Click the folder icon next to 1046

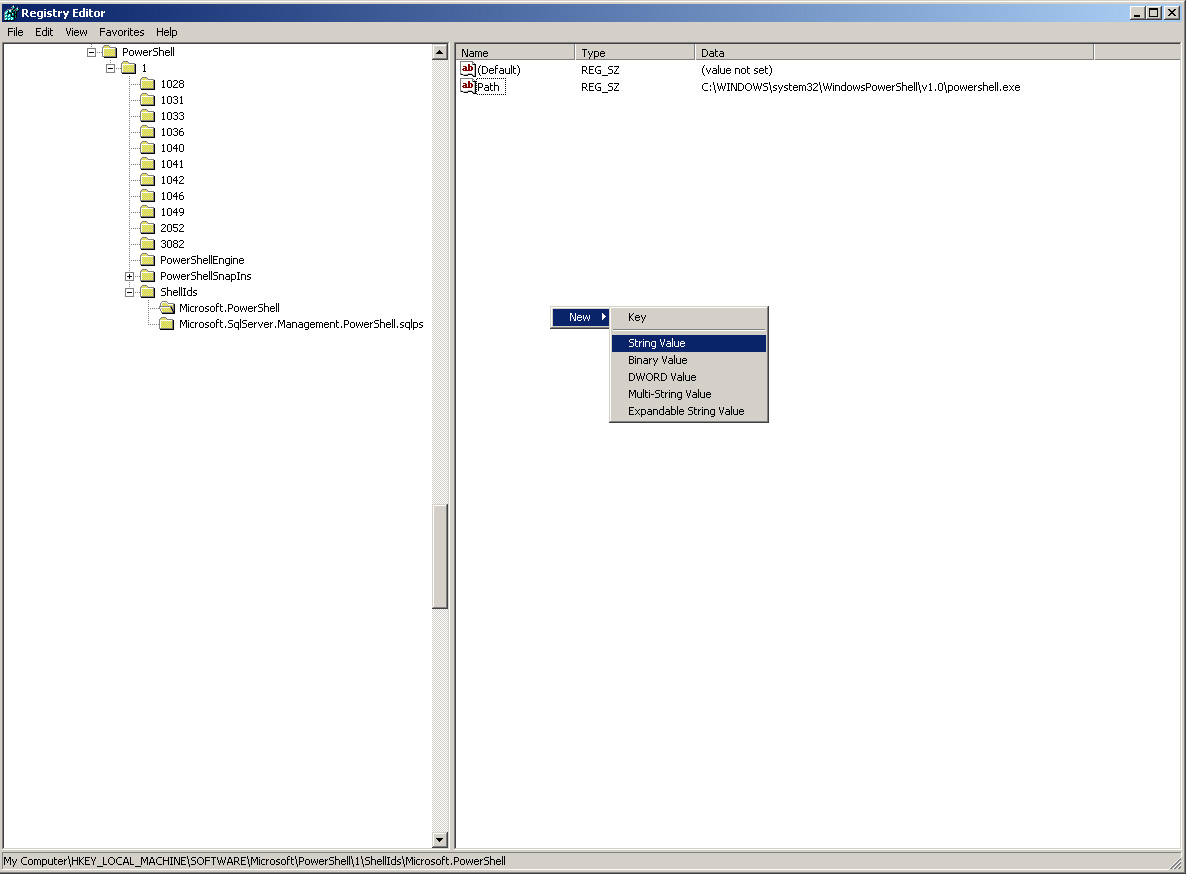(147, 196)
